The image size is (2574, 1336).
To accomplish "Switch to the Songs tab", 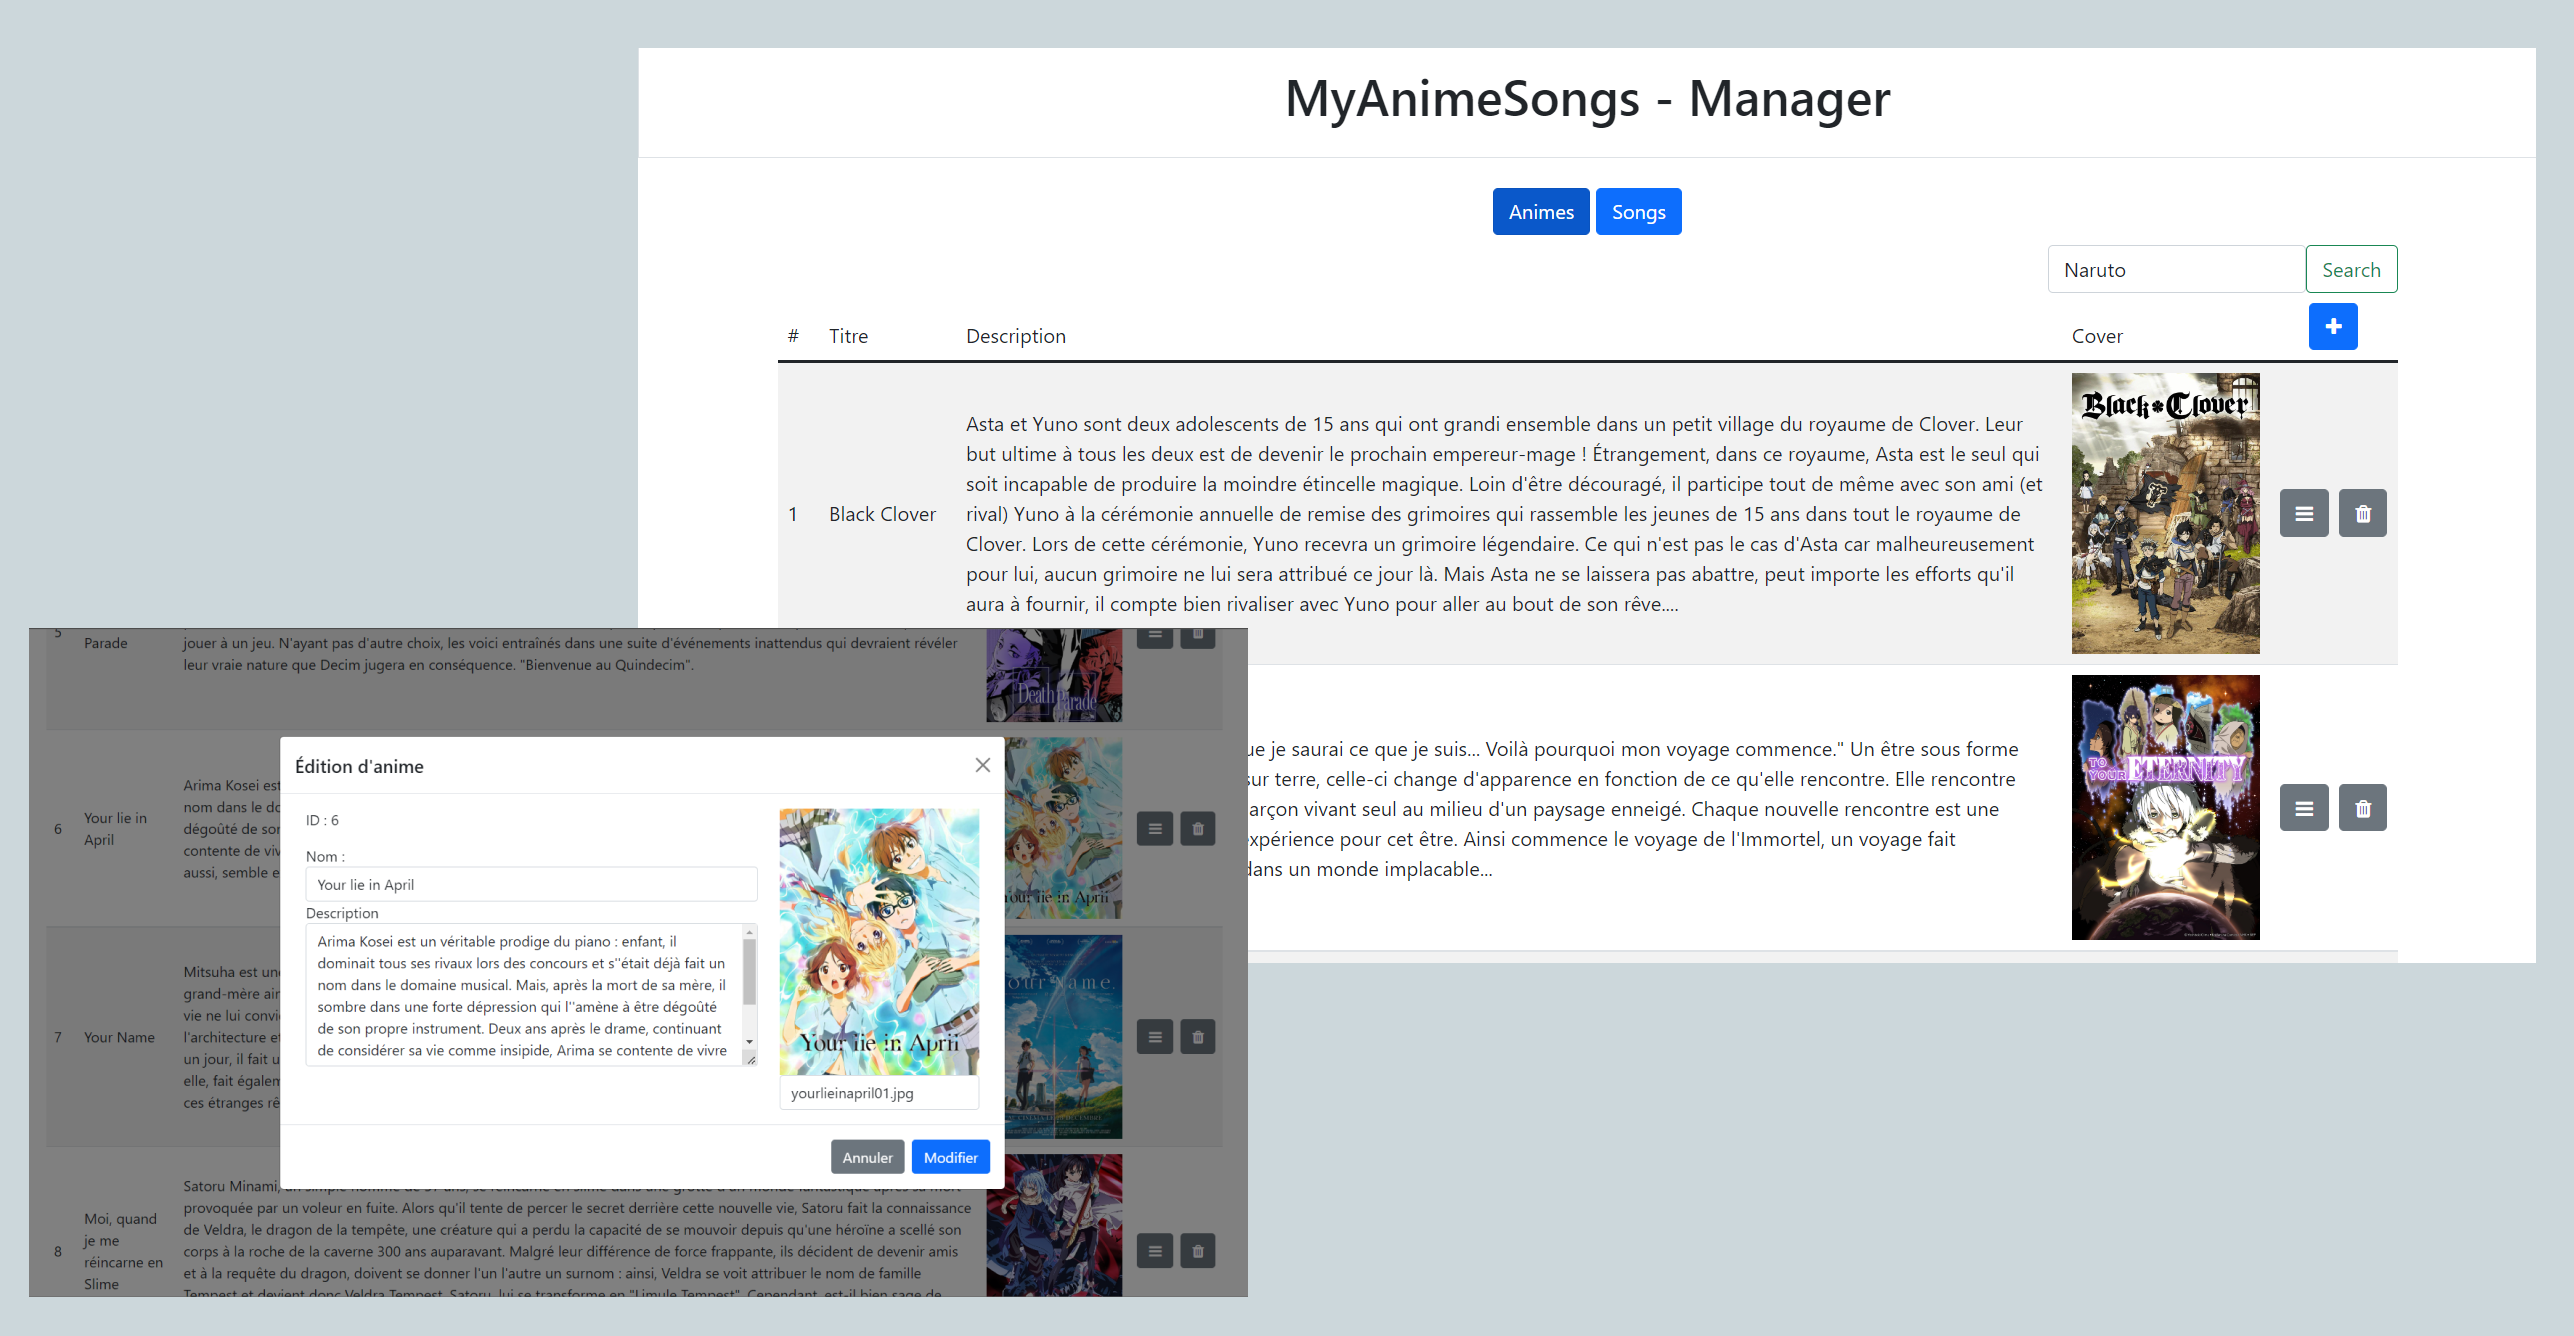I will [x=1638, y=212].
